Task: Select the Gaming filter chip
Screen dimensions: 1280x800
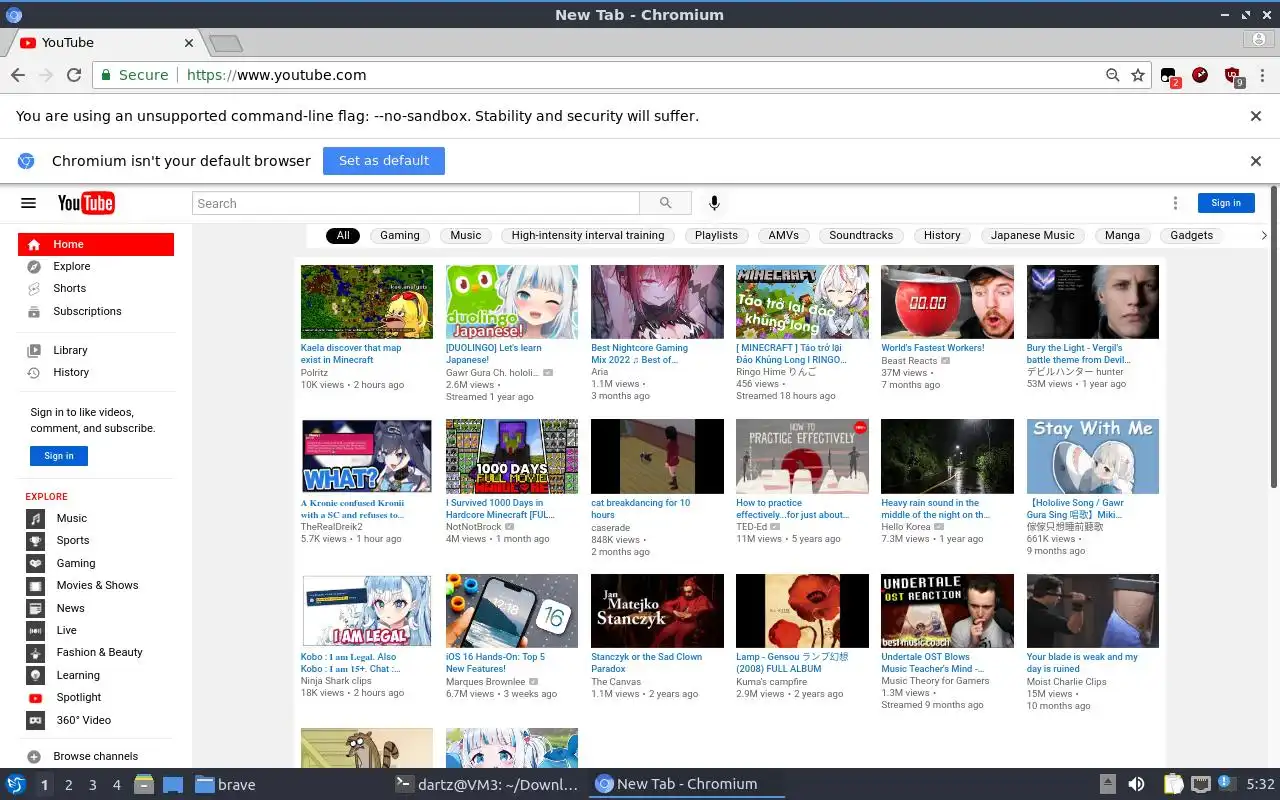Action: [x=400, y=235]
